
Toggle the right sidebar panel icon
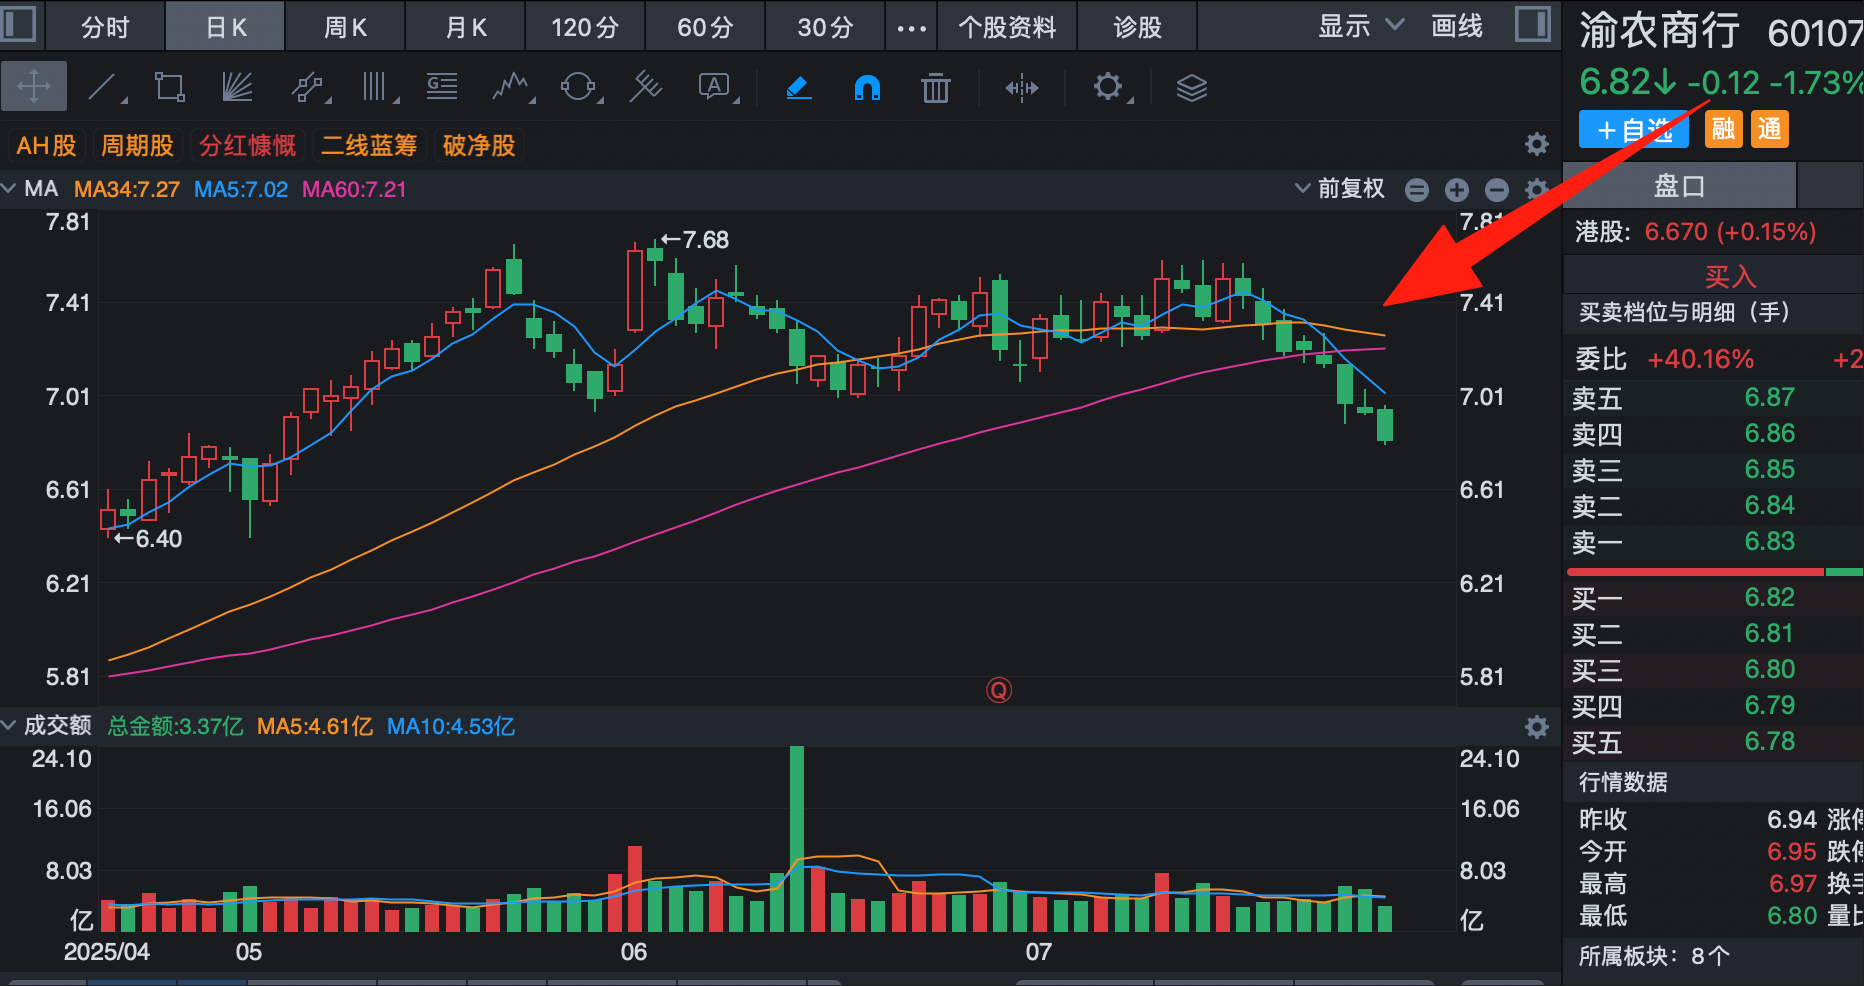[x=1532, y=24]
